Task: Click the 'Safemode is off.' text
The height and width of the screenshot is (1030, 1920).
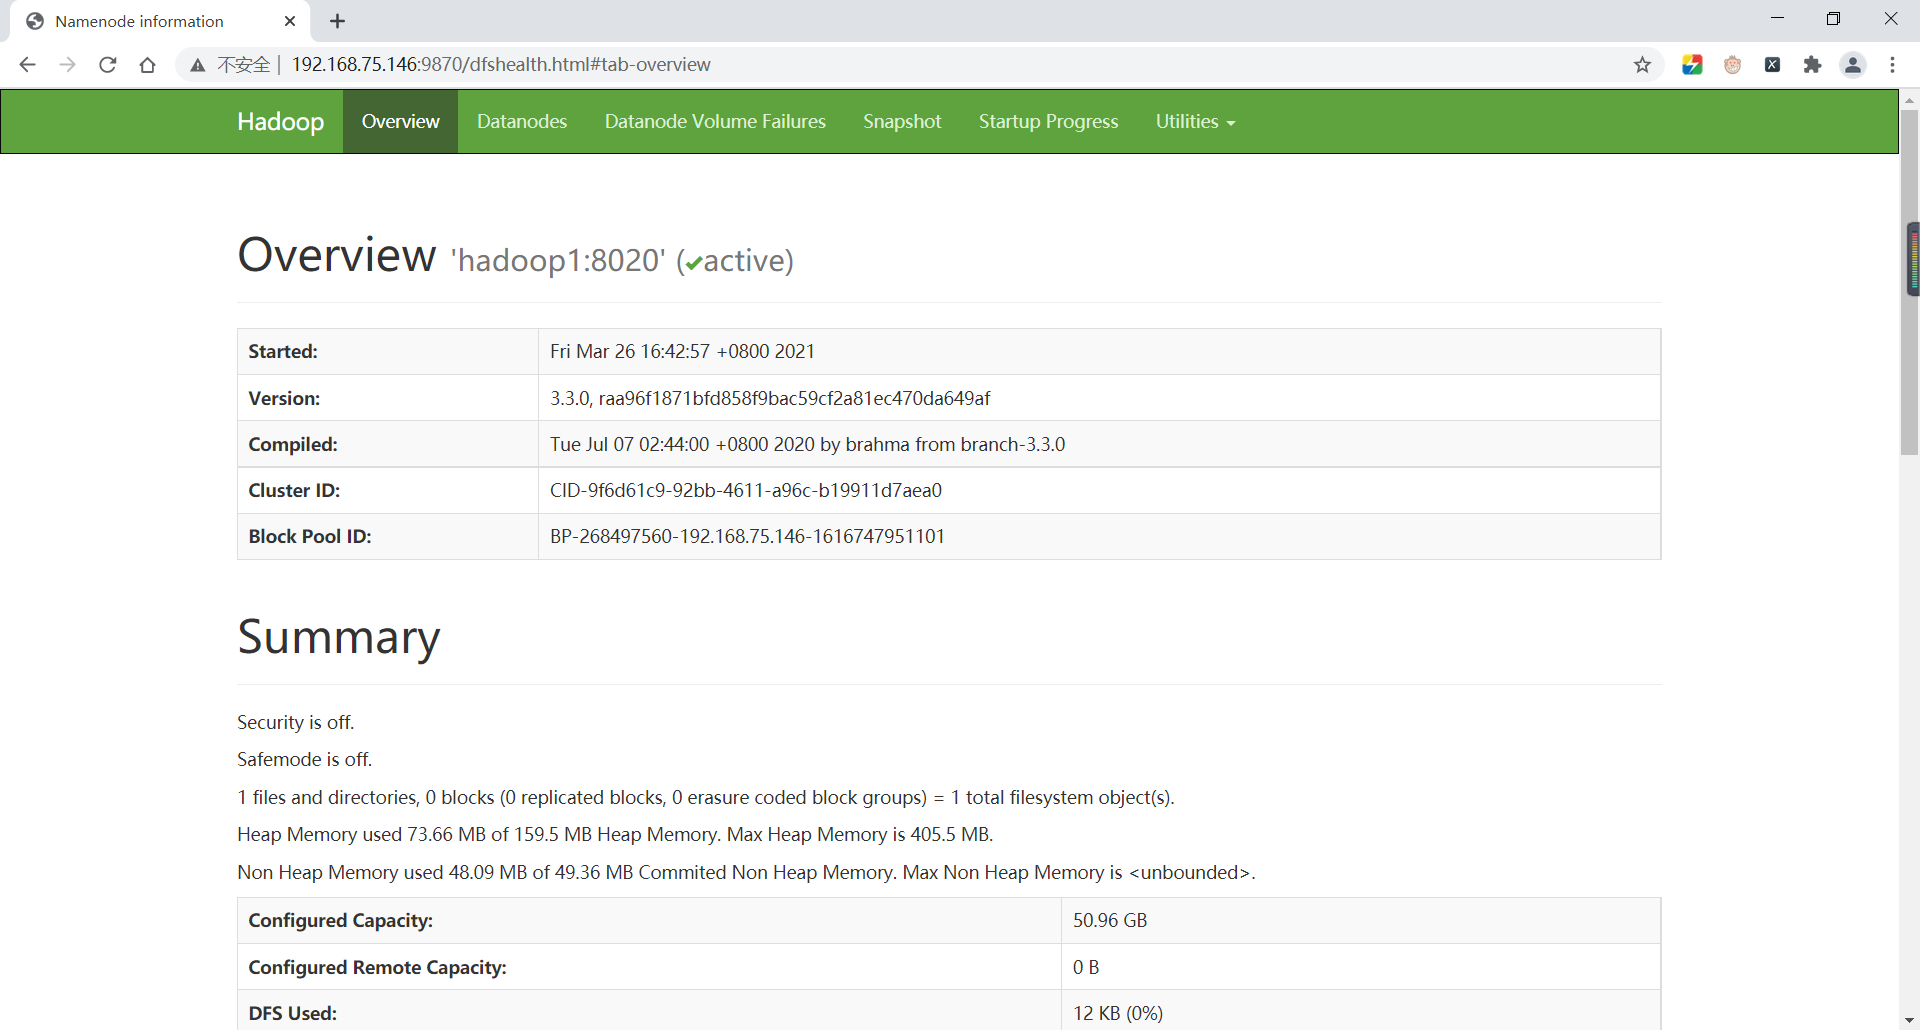Action: pos(305,759)
